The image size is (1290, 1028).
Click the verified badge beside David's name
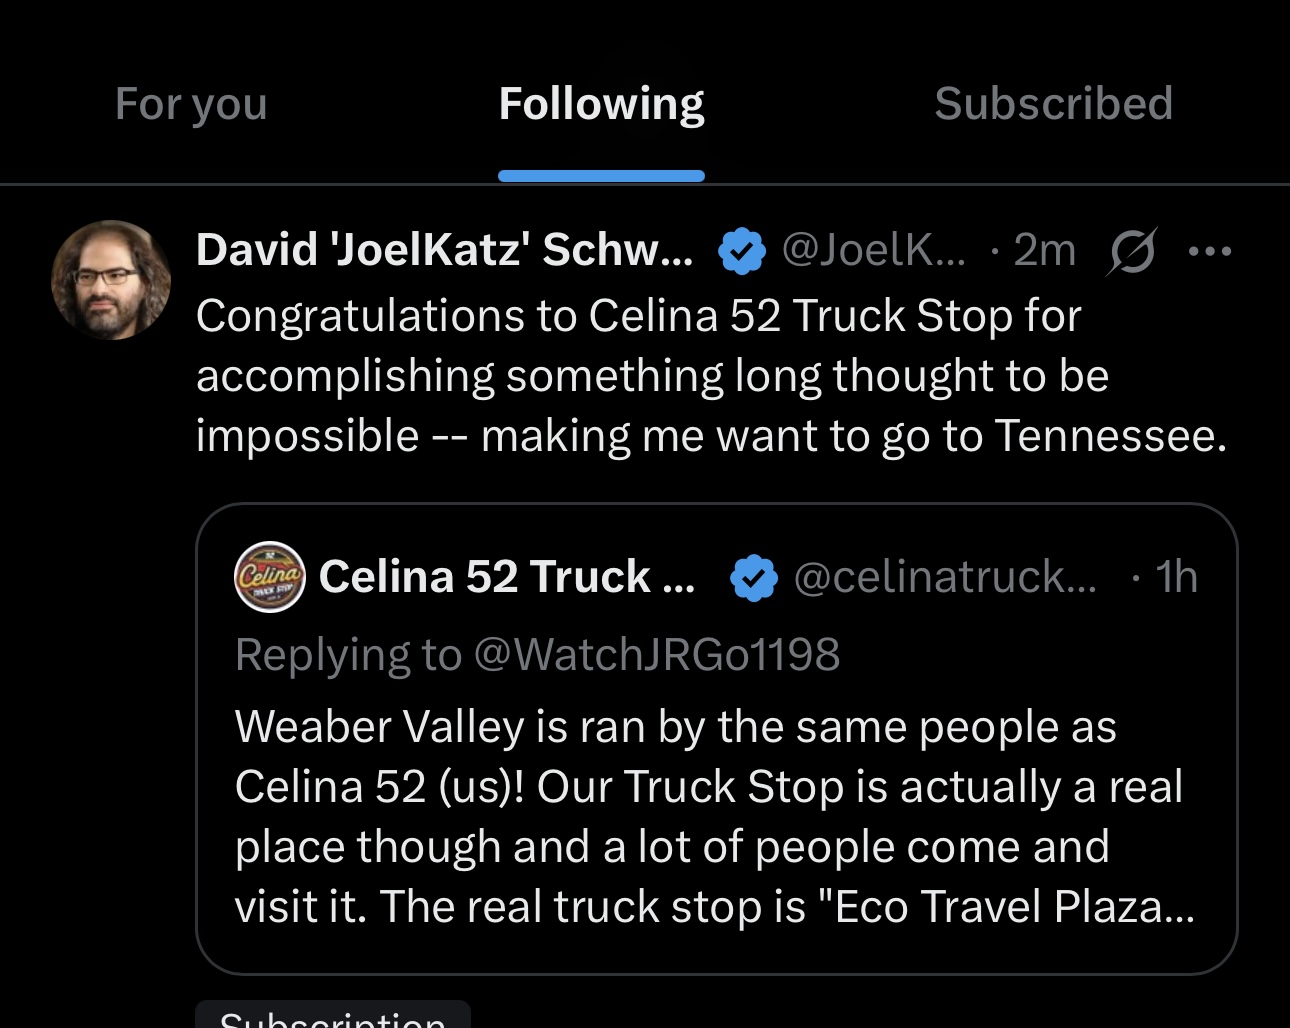point(741,251)
